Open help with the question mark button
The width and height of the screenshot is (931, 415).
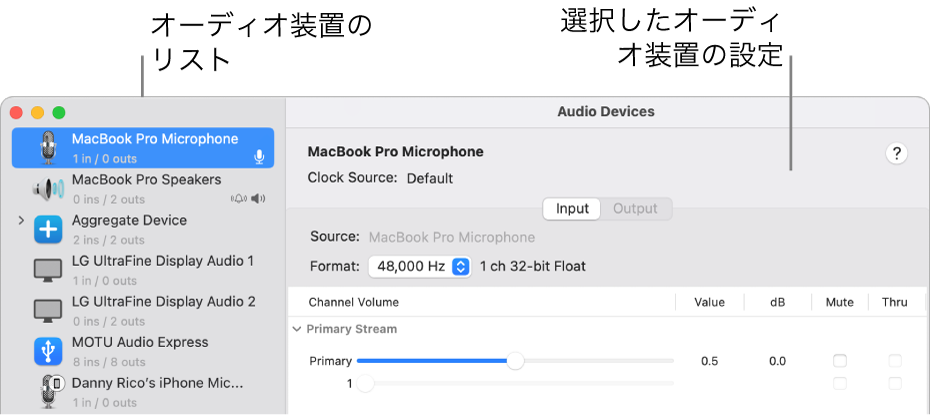coord(897,154)
